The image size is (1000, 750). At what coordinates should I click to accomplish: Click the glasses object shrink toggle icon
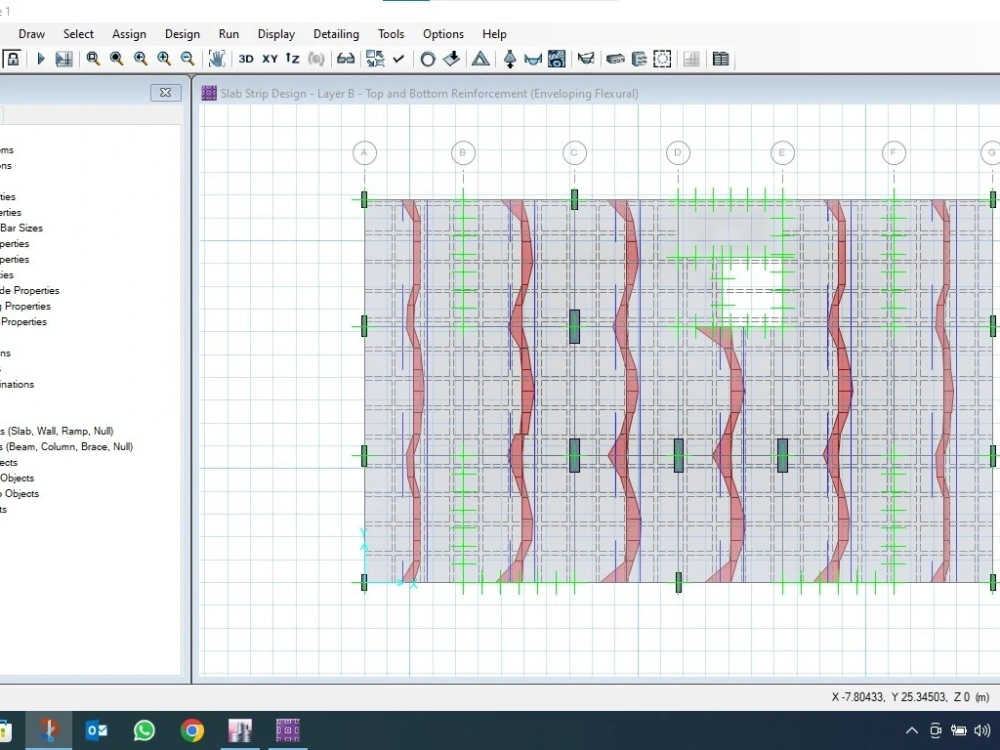346,59
